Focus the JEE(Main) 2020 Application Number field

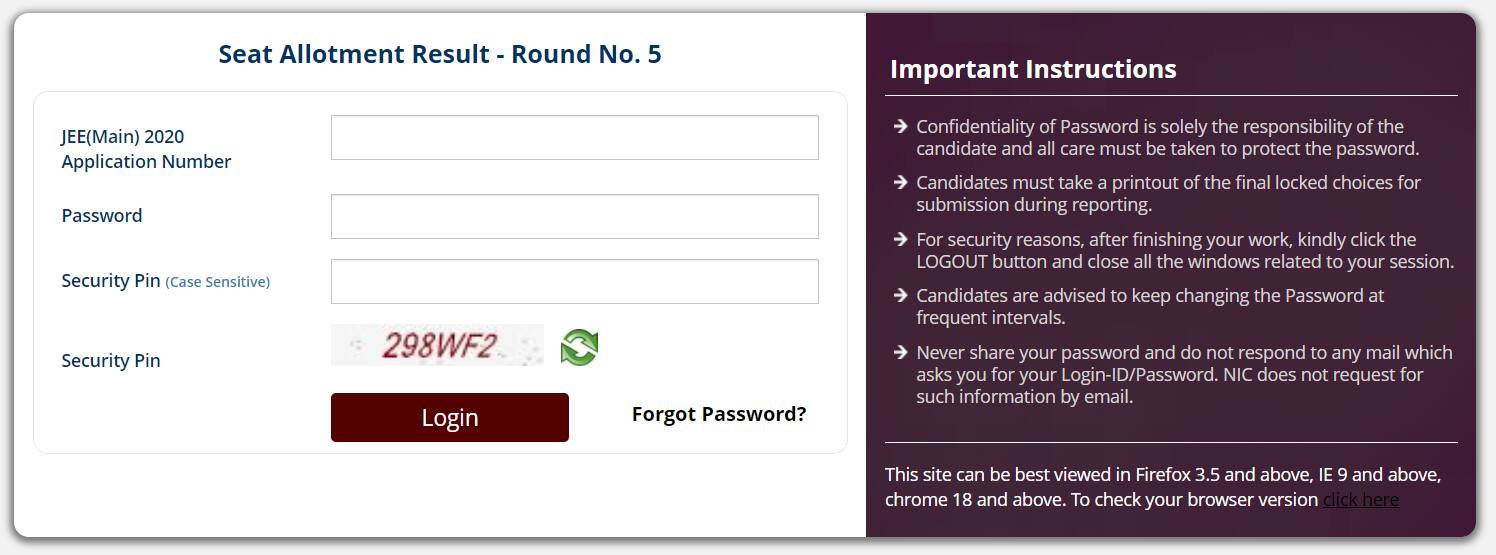point(574,138)
